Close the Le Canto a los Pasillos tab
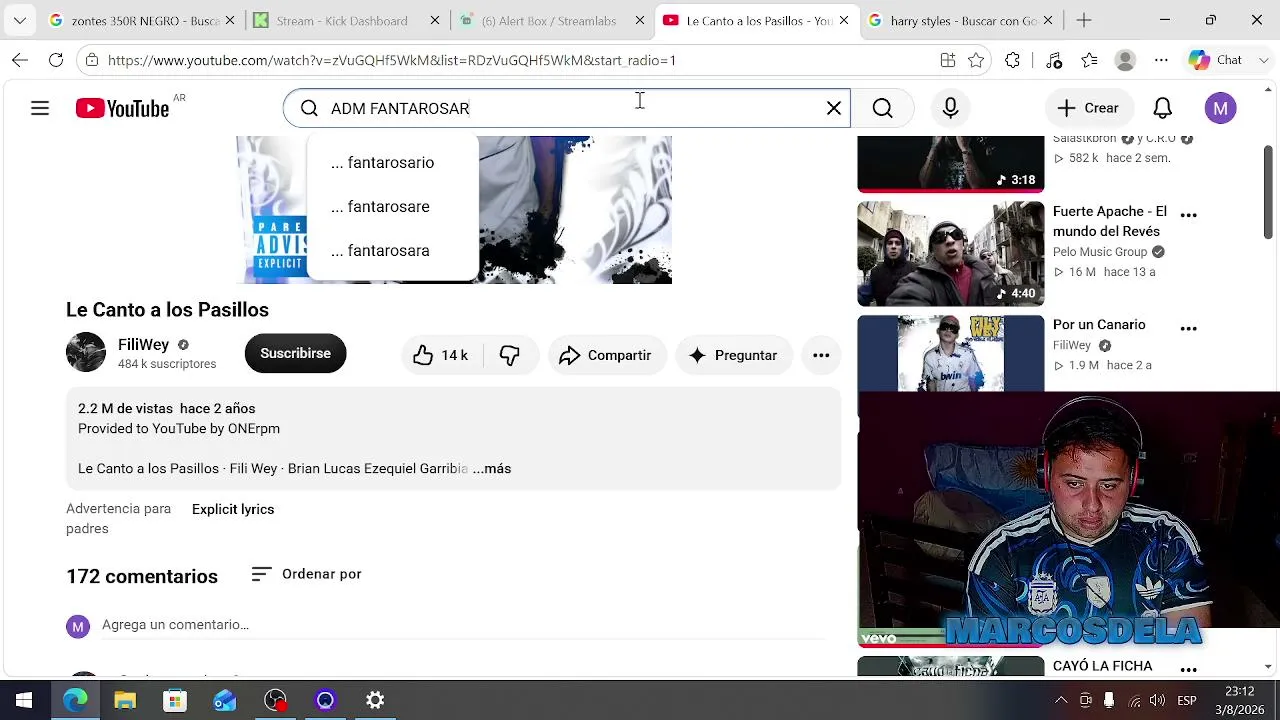The image size is (1280, 720). click(844, 20)
